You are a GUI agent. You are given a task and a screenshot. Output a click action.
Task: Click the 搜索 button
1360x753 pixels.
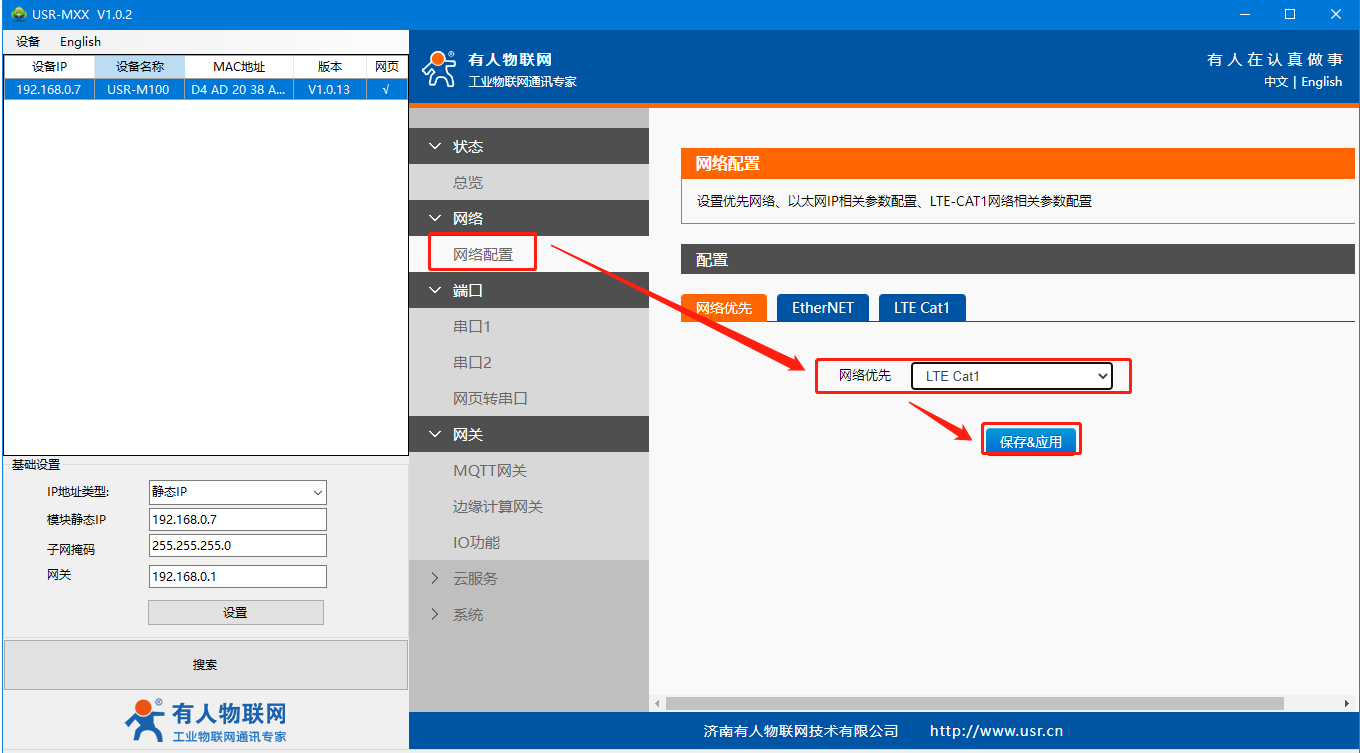[205, 665]
